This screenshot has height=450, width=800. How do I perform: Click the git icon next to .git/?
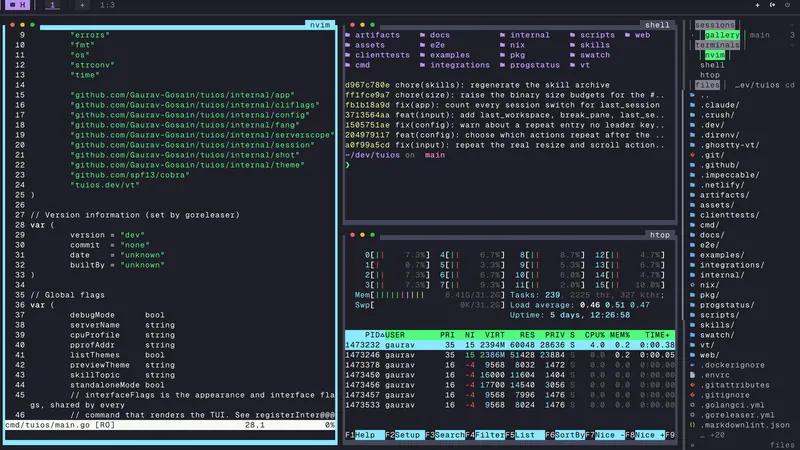click(692, 155)
